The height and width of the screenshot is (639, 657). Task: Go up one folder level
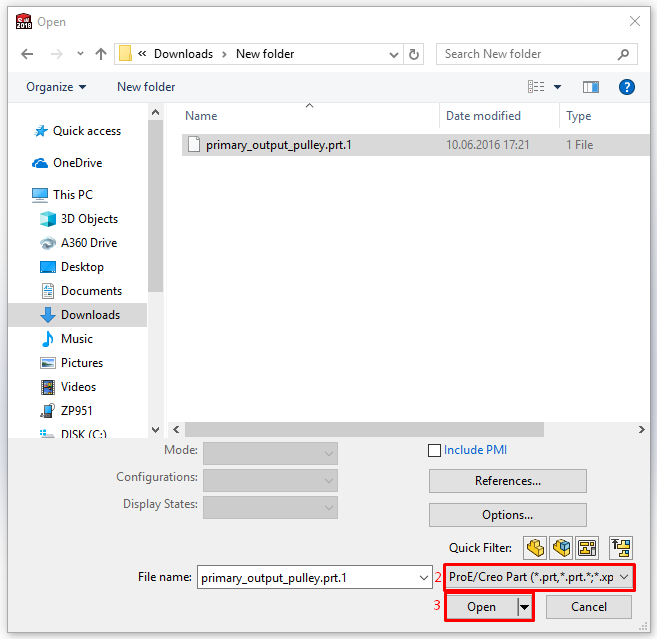[x=100, y=54]
